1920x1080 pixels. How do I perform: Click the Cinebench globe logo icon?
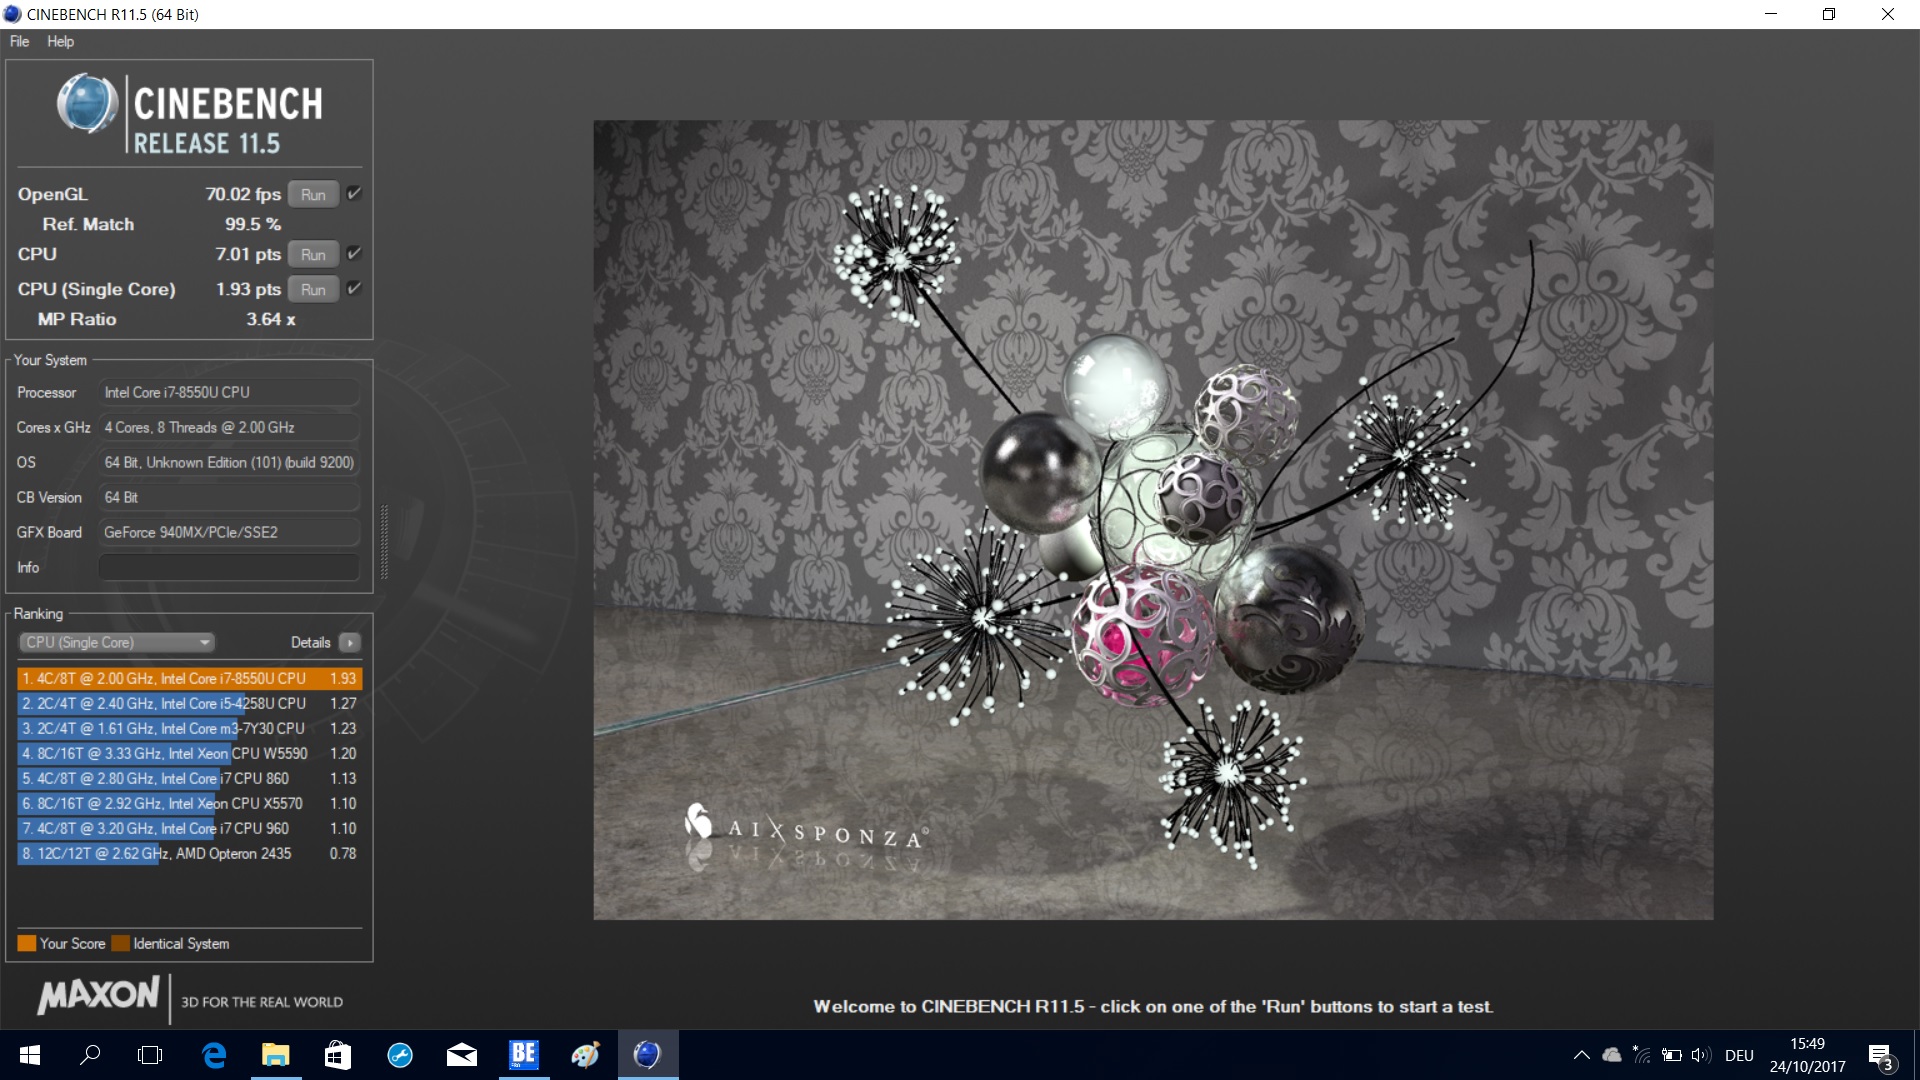(87, 103)
